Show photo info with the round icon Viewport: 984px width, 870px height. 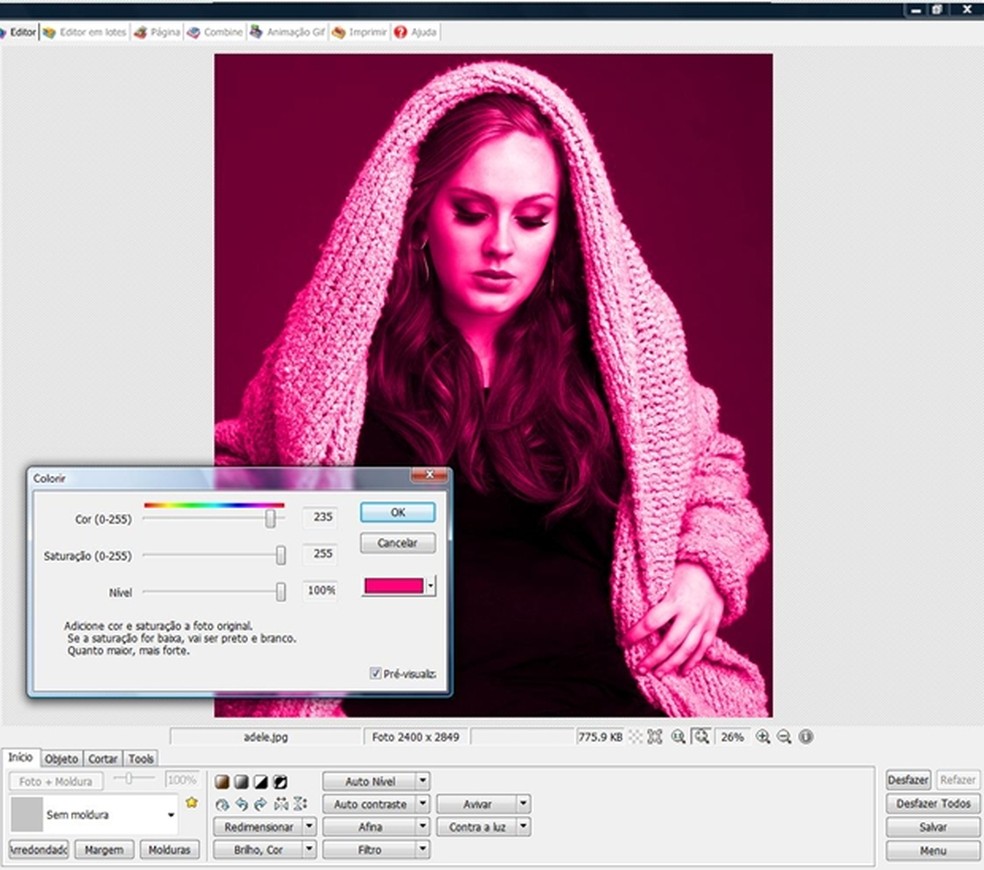[806, 737]
